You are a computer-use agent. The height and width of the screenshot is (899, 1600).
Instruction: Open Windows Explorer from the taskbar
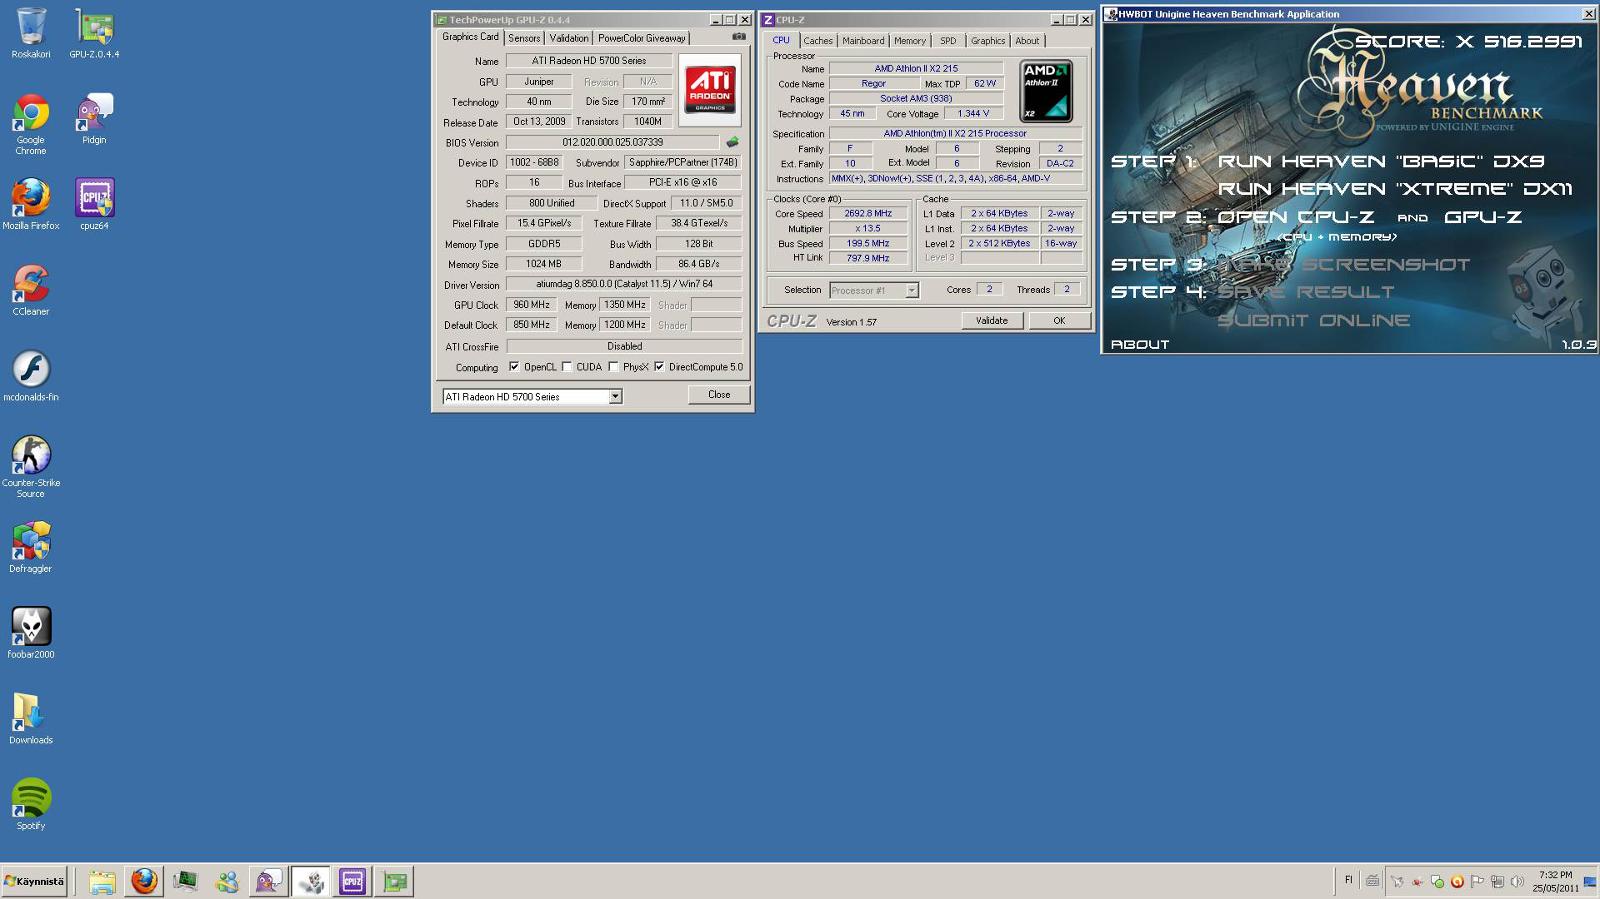(102, 881)
